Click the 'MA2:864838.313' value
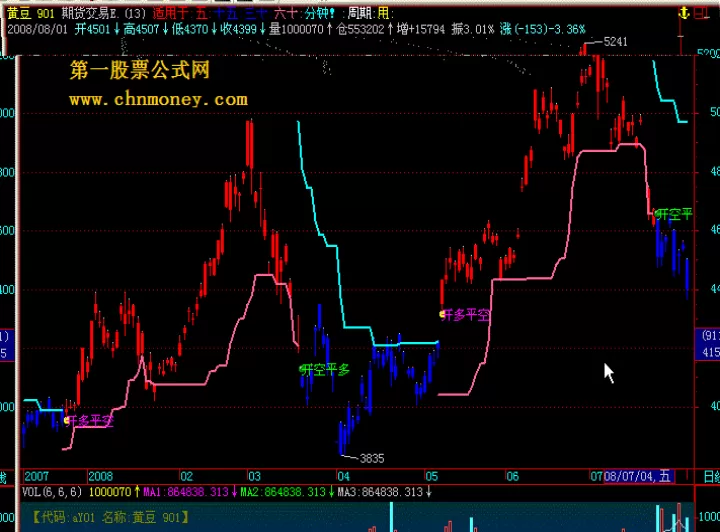 point(283,492)
